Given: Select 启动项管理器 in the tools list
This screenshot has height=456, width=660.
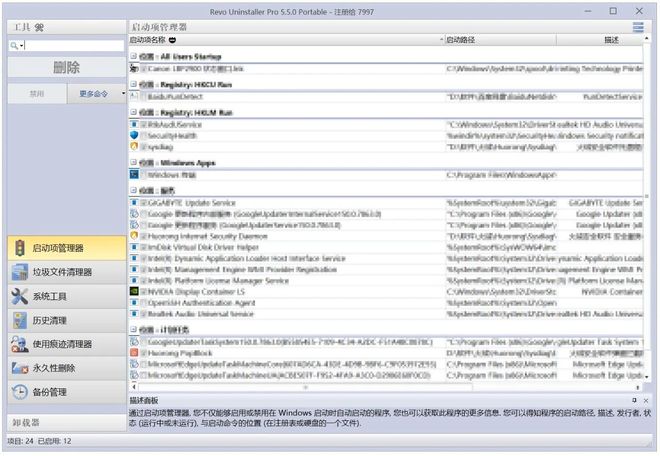Looking at the screenshot, I should 67,248.
